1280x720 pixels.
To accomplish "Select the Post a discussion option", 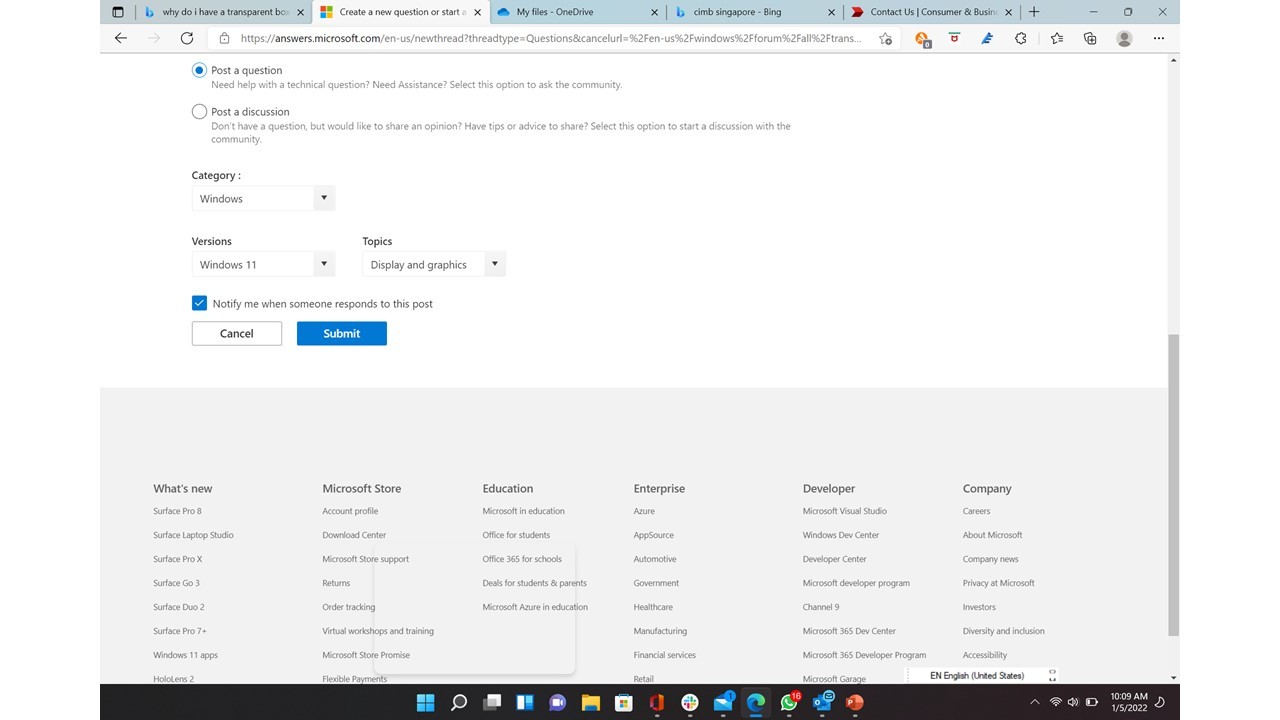I will click(199, 111).
